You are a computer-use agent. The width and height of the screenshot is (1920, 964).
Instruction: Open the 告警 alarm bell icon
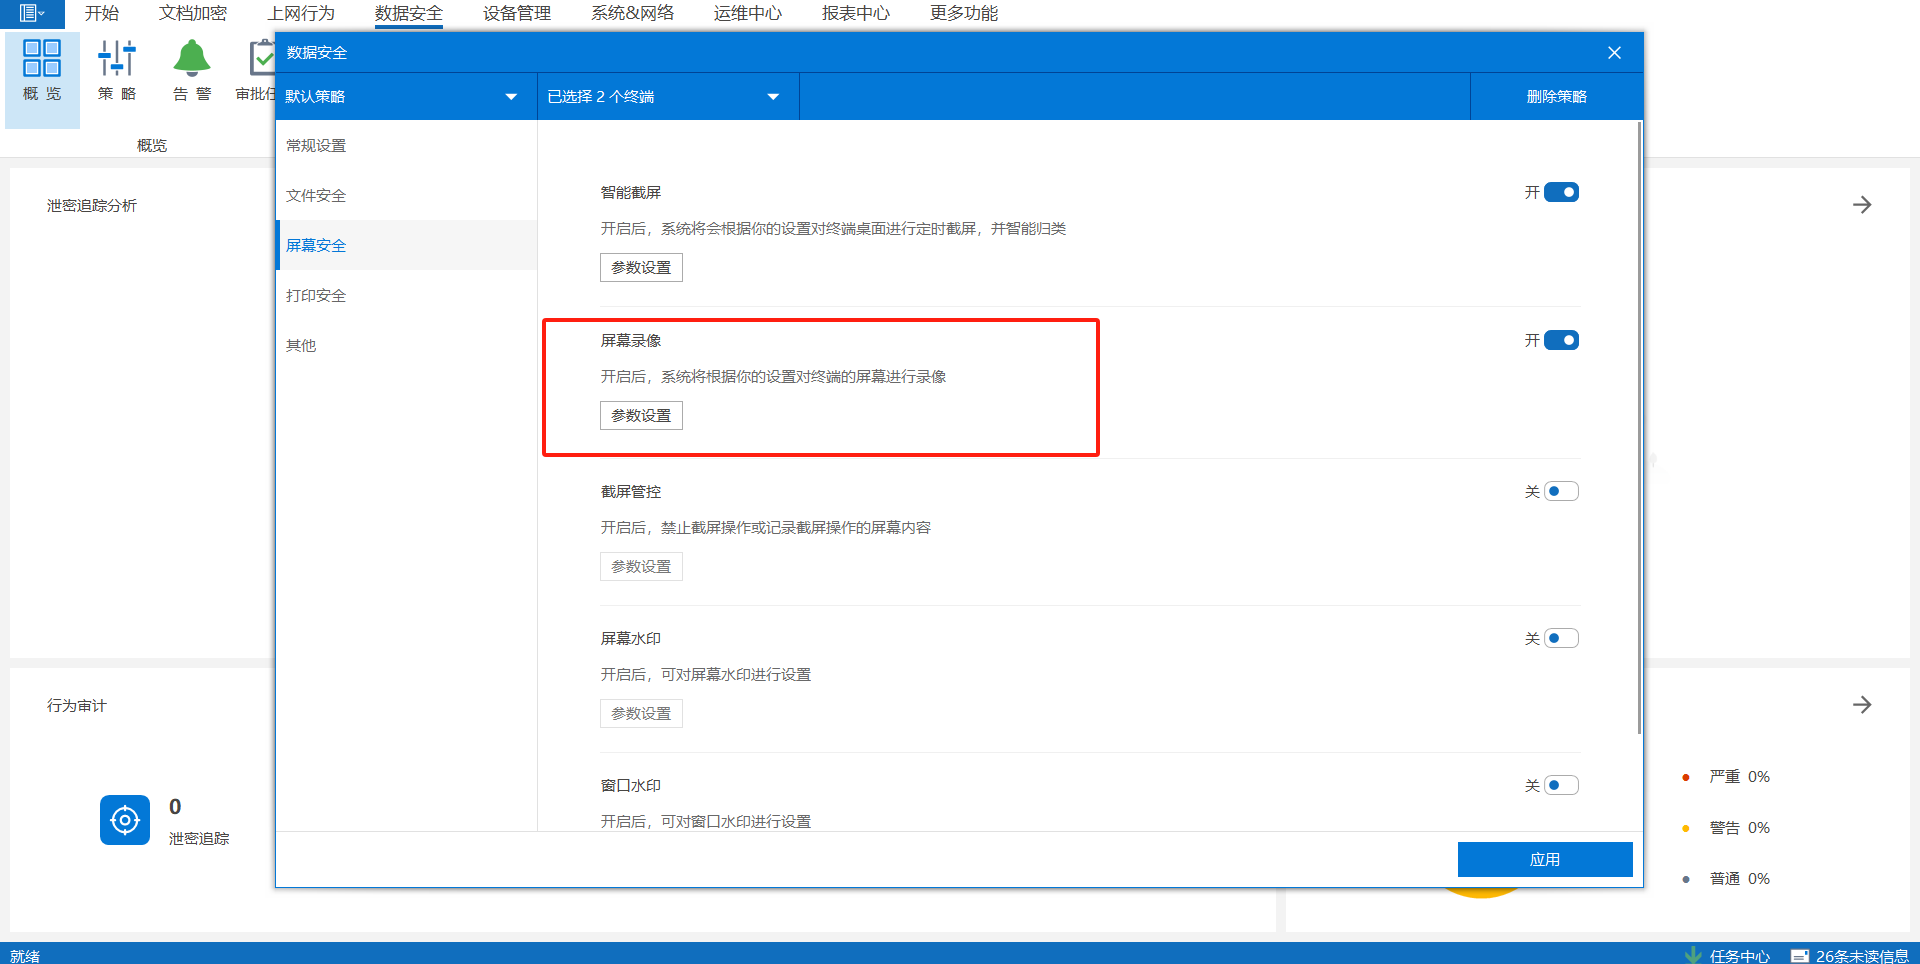pos(192,70)
